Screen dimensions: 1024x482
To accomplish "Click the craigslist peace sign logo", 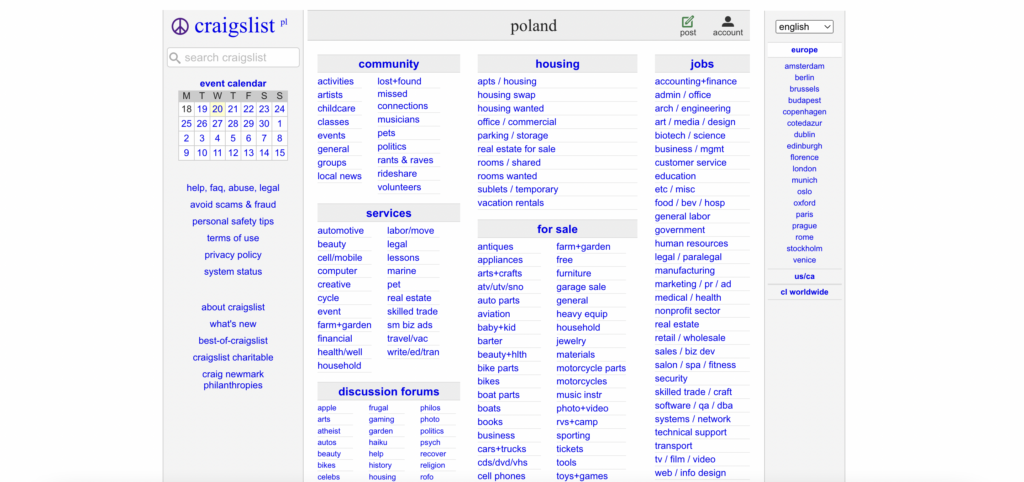I will (x=180, y=26).
